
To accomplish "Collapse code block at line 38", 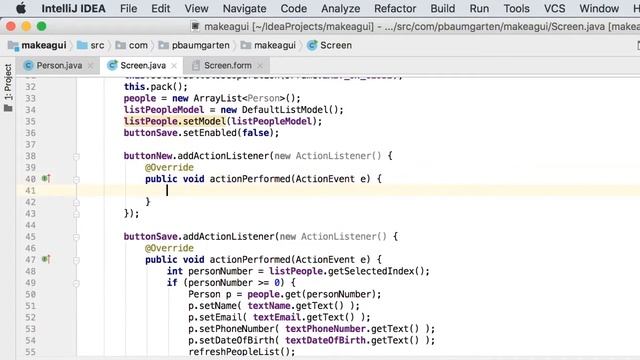I will point(76,156).
